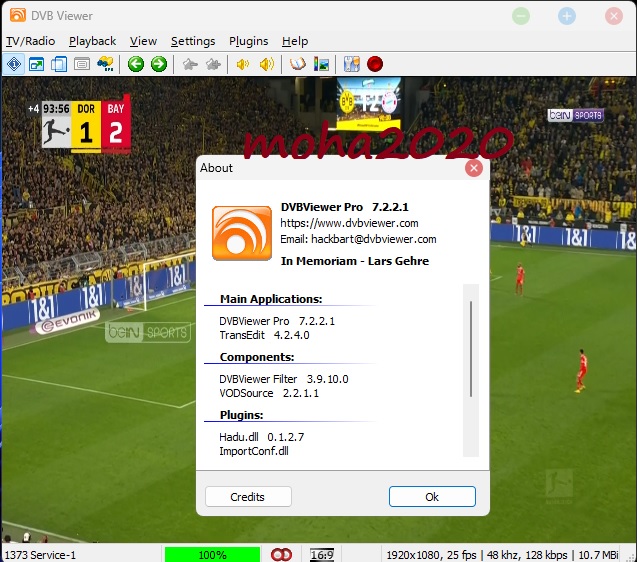Start recording with red record button
The width and height of the screenshot is (637, 562).
click(375, 64)
